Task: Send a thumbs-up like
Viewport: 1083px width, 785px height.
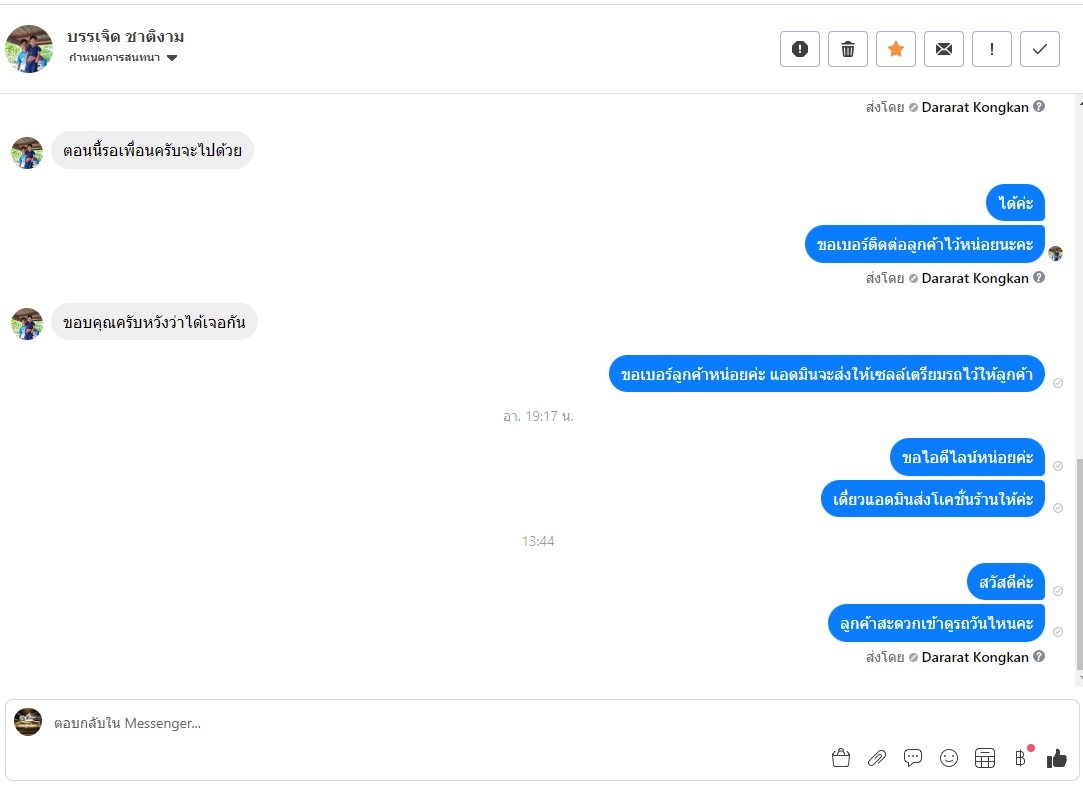Action: (1057, 758)
